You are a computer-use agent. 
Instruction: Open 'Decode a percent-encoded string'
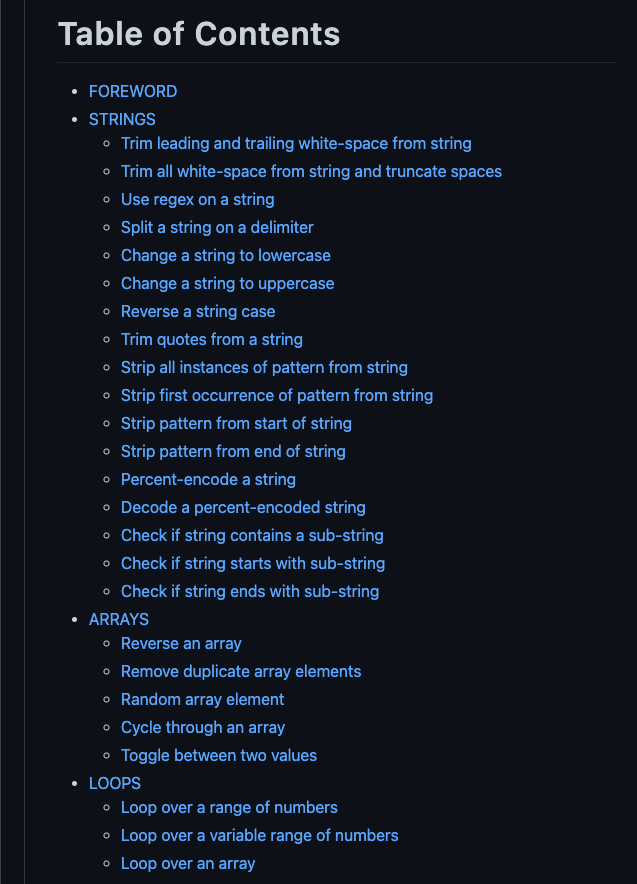(243, 507)
